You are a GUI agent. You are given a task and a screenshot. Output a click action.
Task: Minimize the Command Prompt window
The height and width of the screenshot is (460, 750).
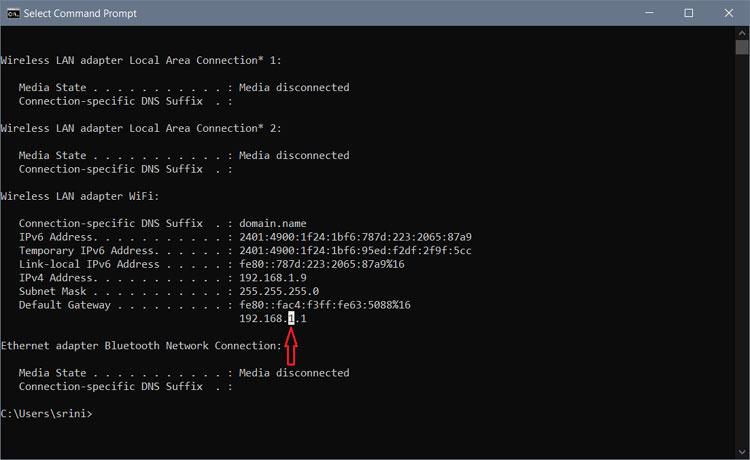(x=645, y=13)
